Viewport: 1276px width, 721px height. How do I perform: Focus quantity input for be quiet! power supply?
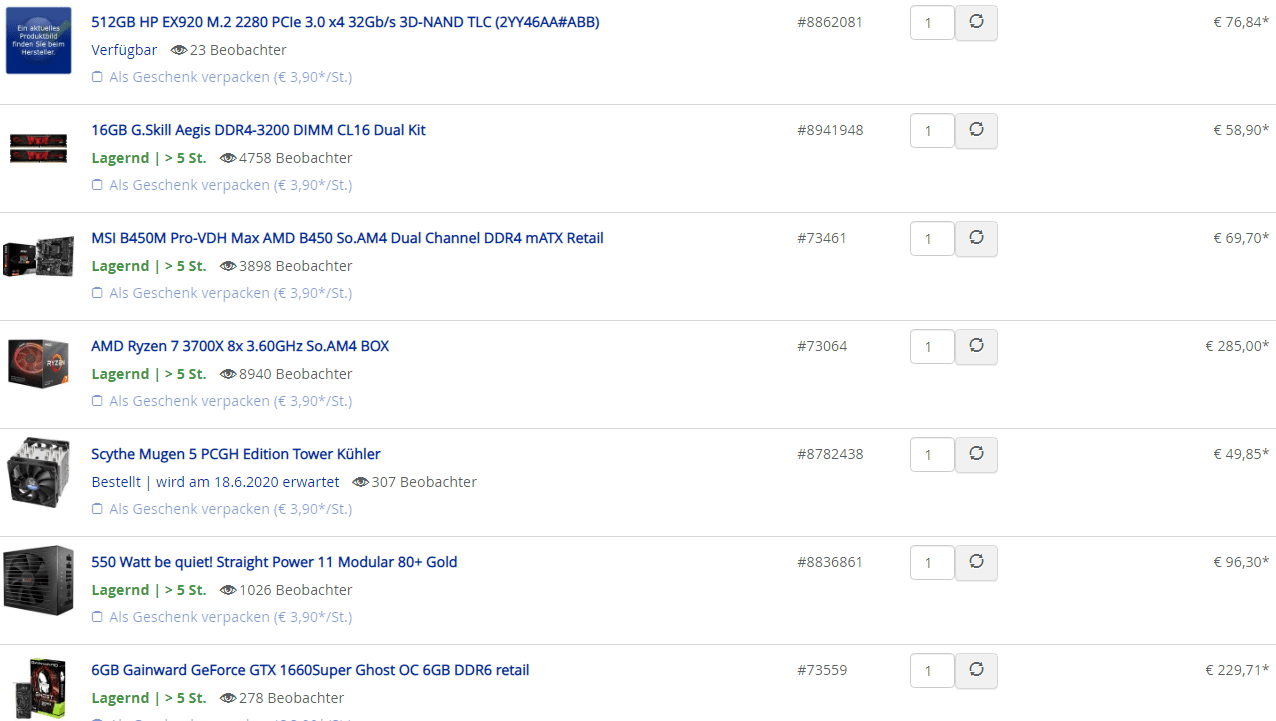coord(931,563)
